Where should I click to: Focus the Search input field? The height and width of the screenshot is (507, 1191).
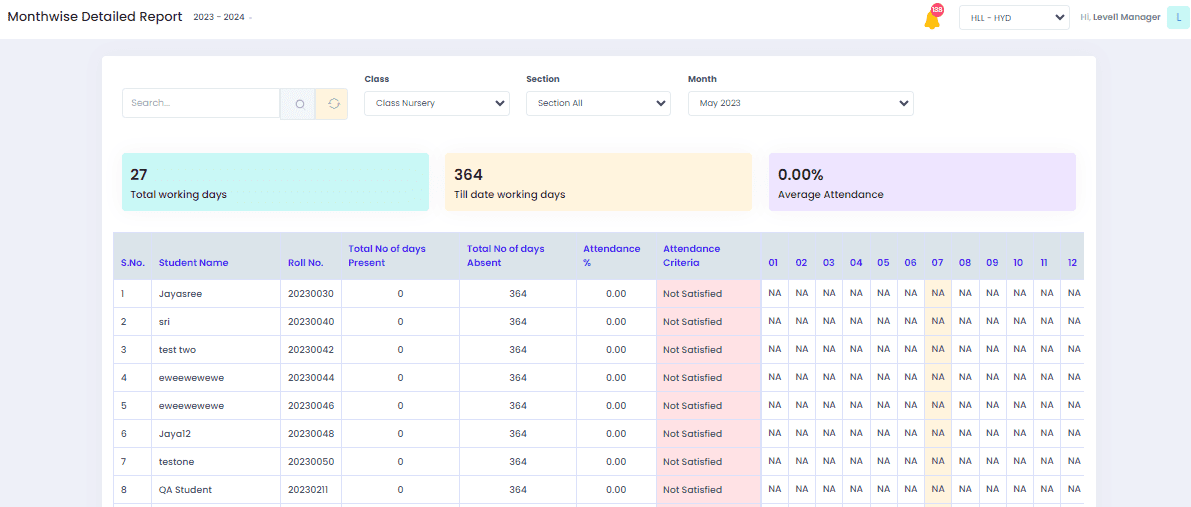click(201, 103)
